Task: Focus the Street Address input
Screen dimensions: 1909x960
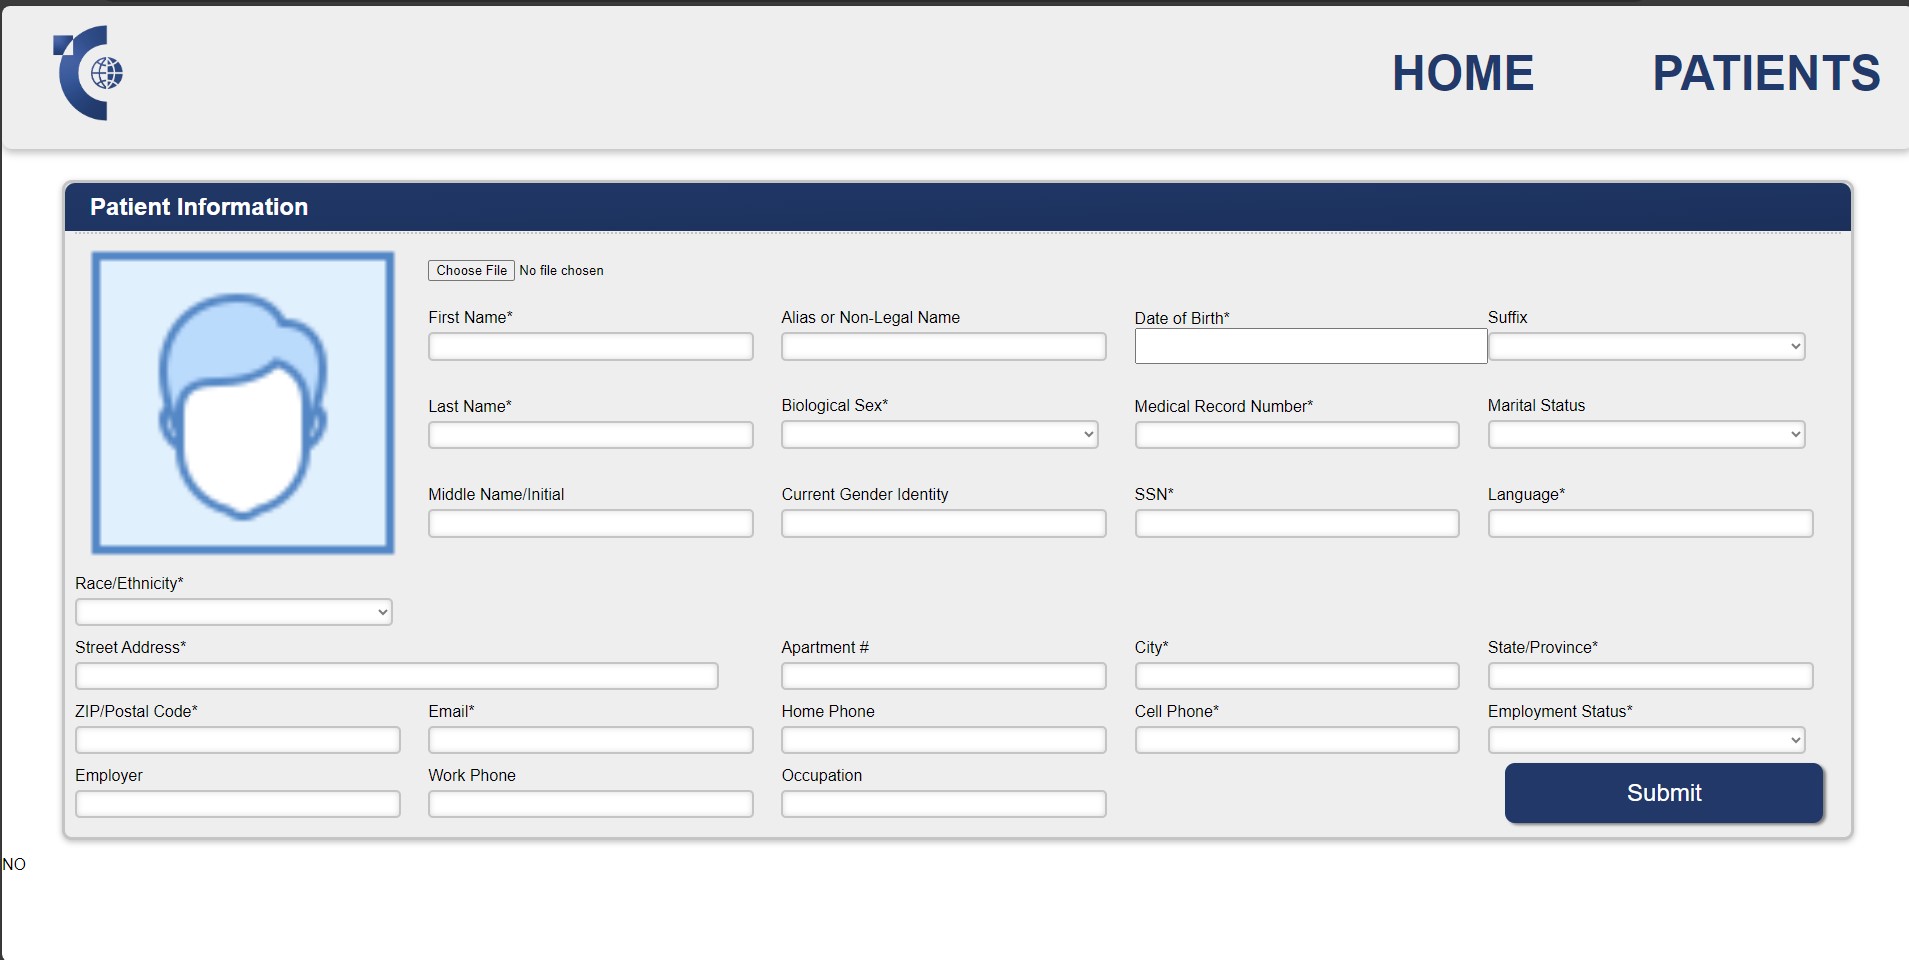Action: coord(396,677)
